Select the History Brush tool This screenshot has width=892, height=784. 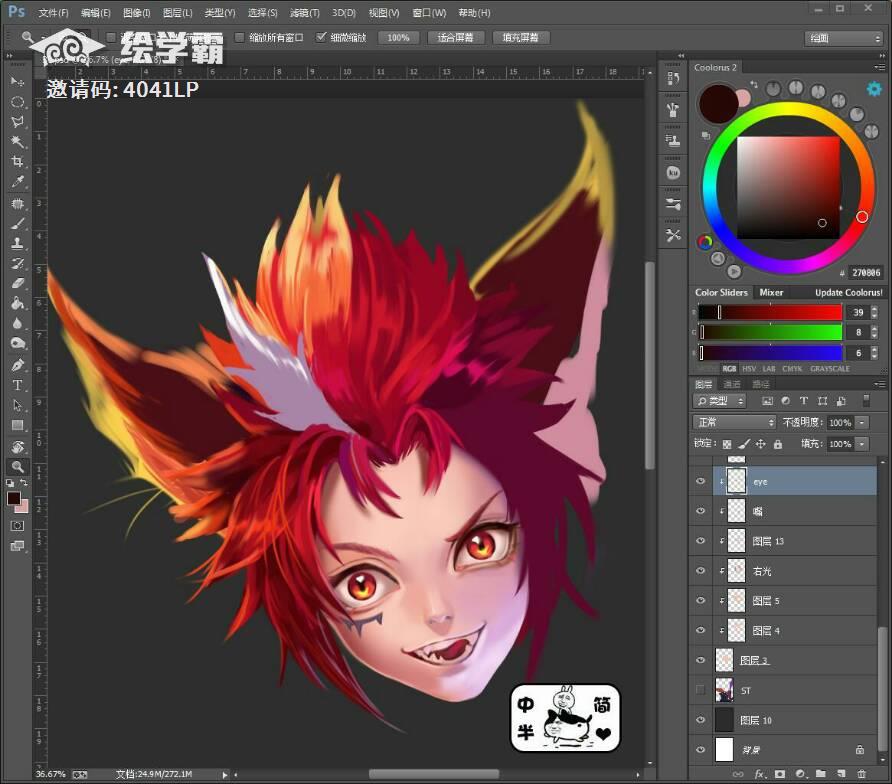click(17, 263)
